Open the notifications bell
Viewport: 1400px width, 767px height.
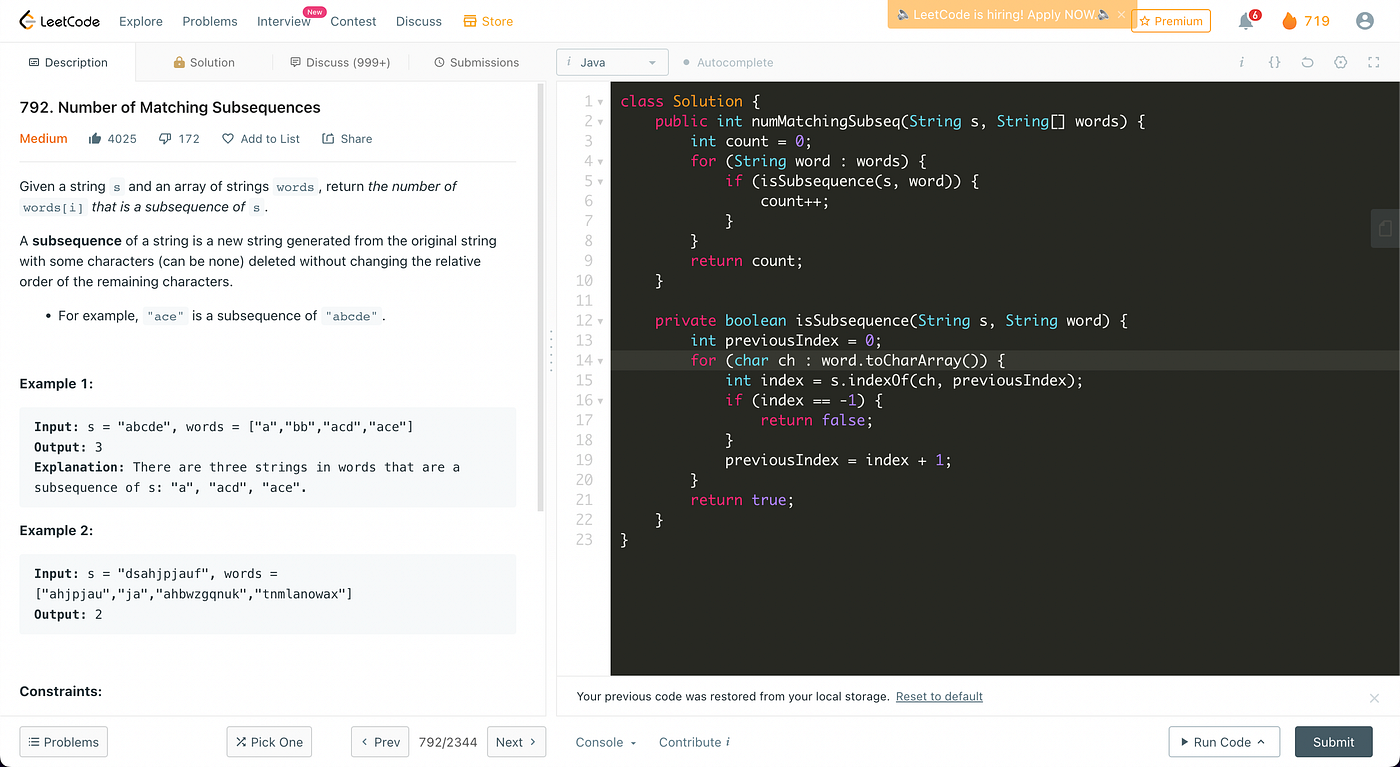point(1246,21)
